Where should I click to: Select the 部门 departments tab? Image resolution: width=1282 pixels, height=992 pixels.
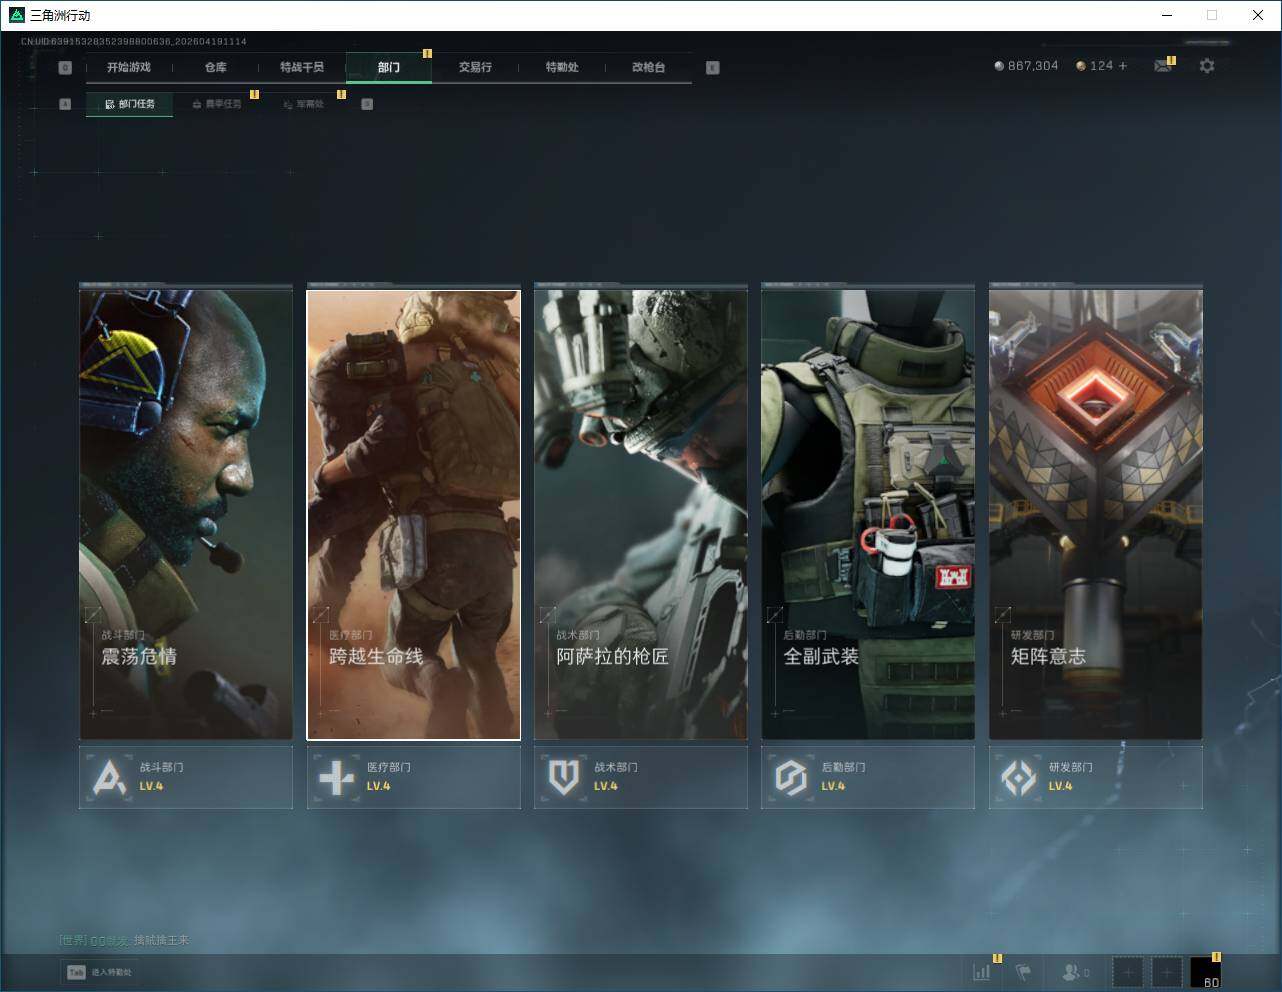pos(389,67)
